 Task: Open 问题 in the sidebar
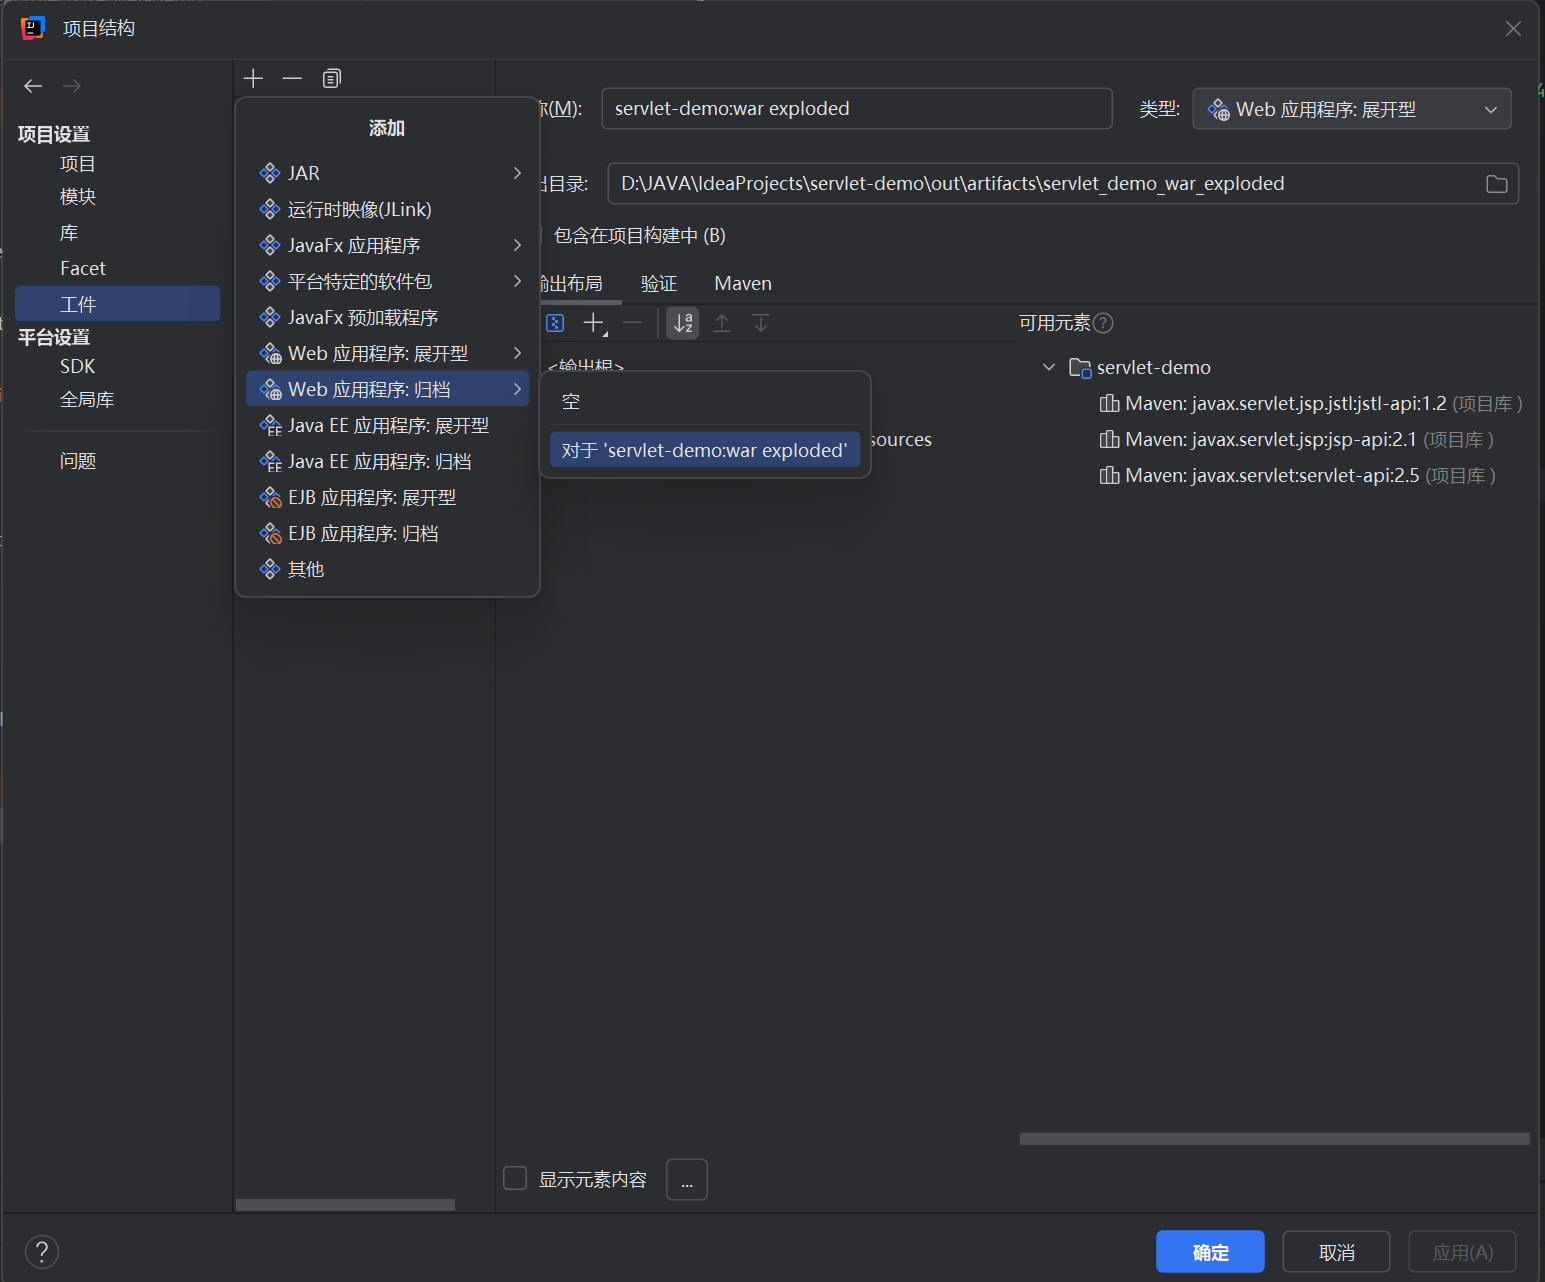coord(78,461)
